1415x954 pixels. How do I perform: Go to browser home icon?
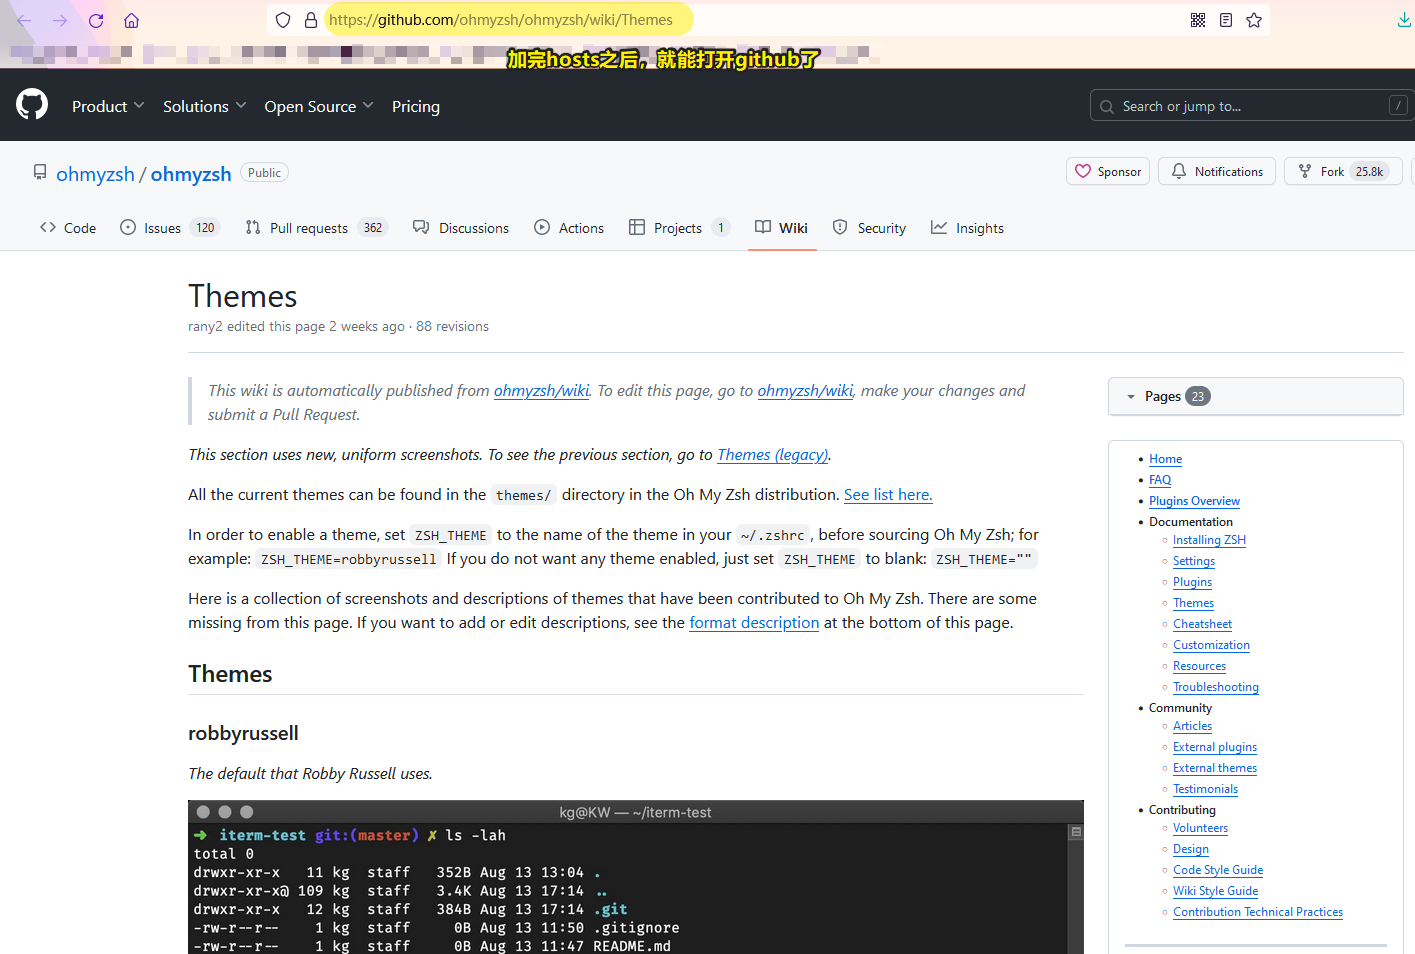(x=132, y=20)
